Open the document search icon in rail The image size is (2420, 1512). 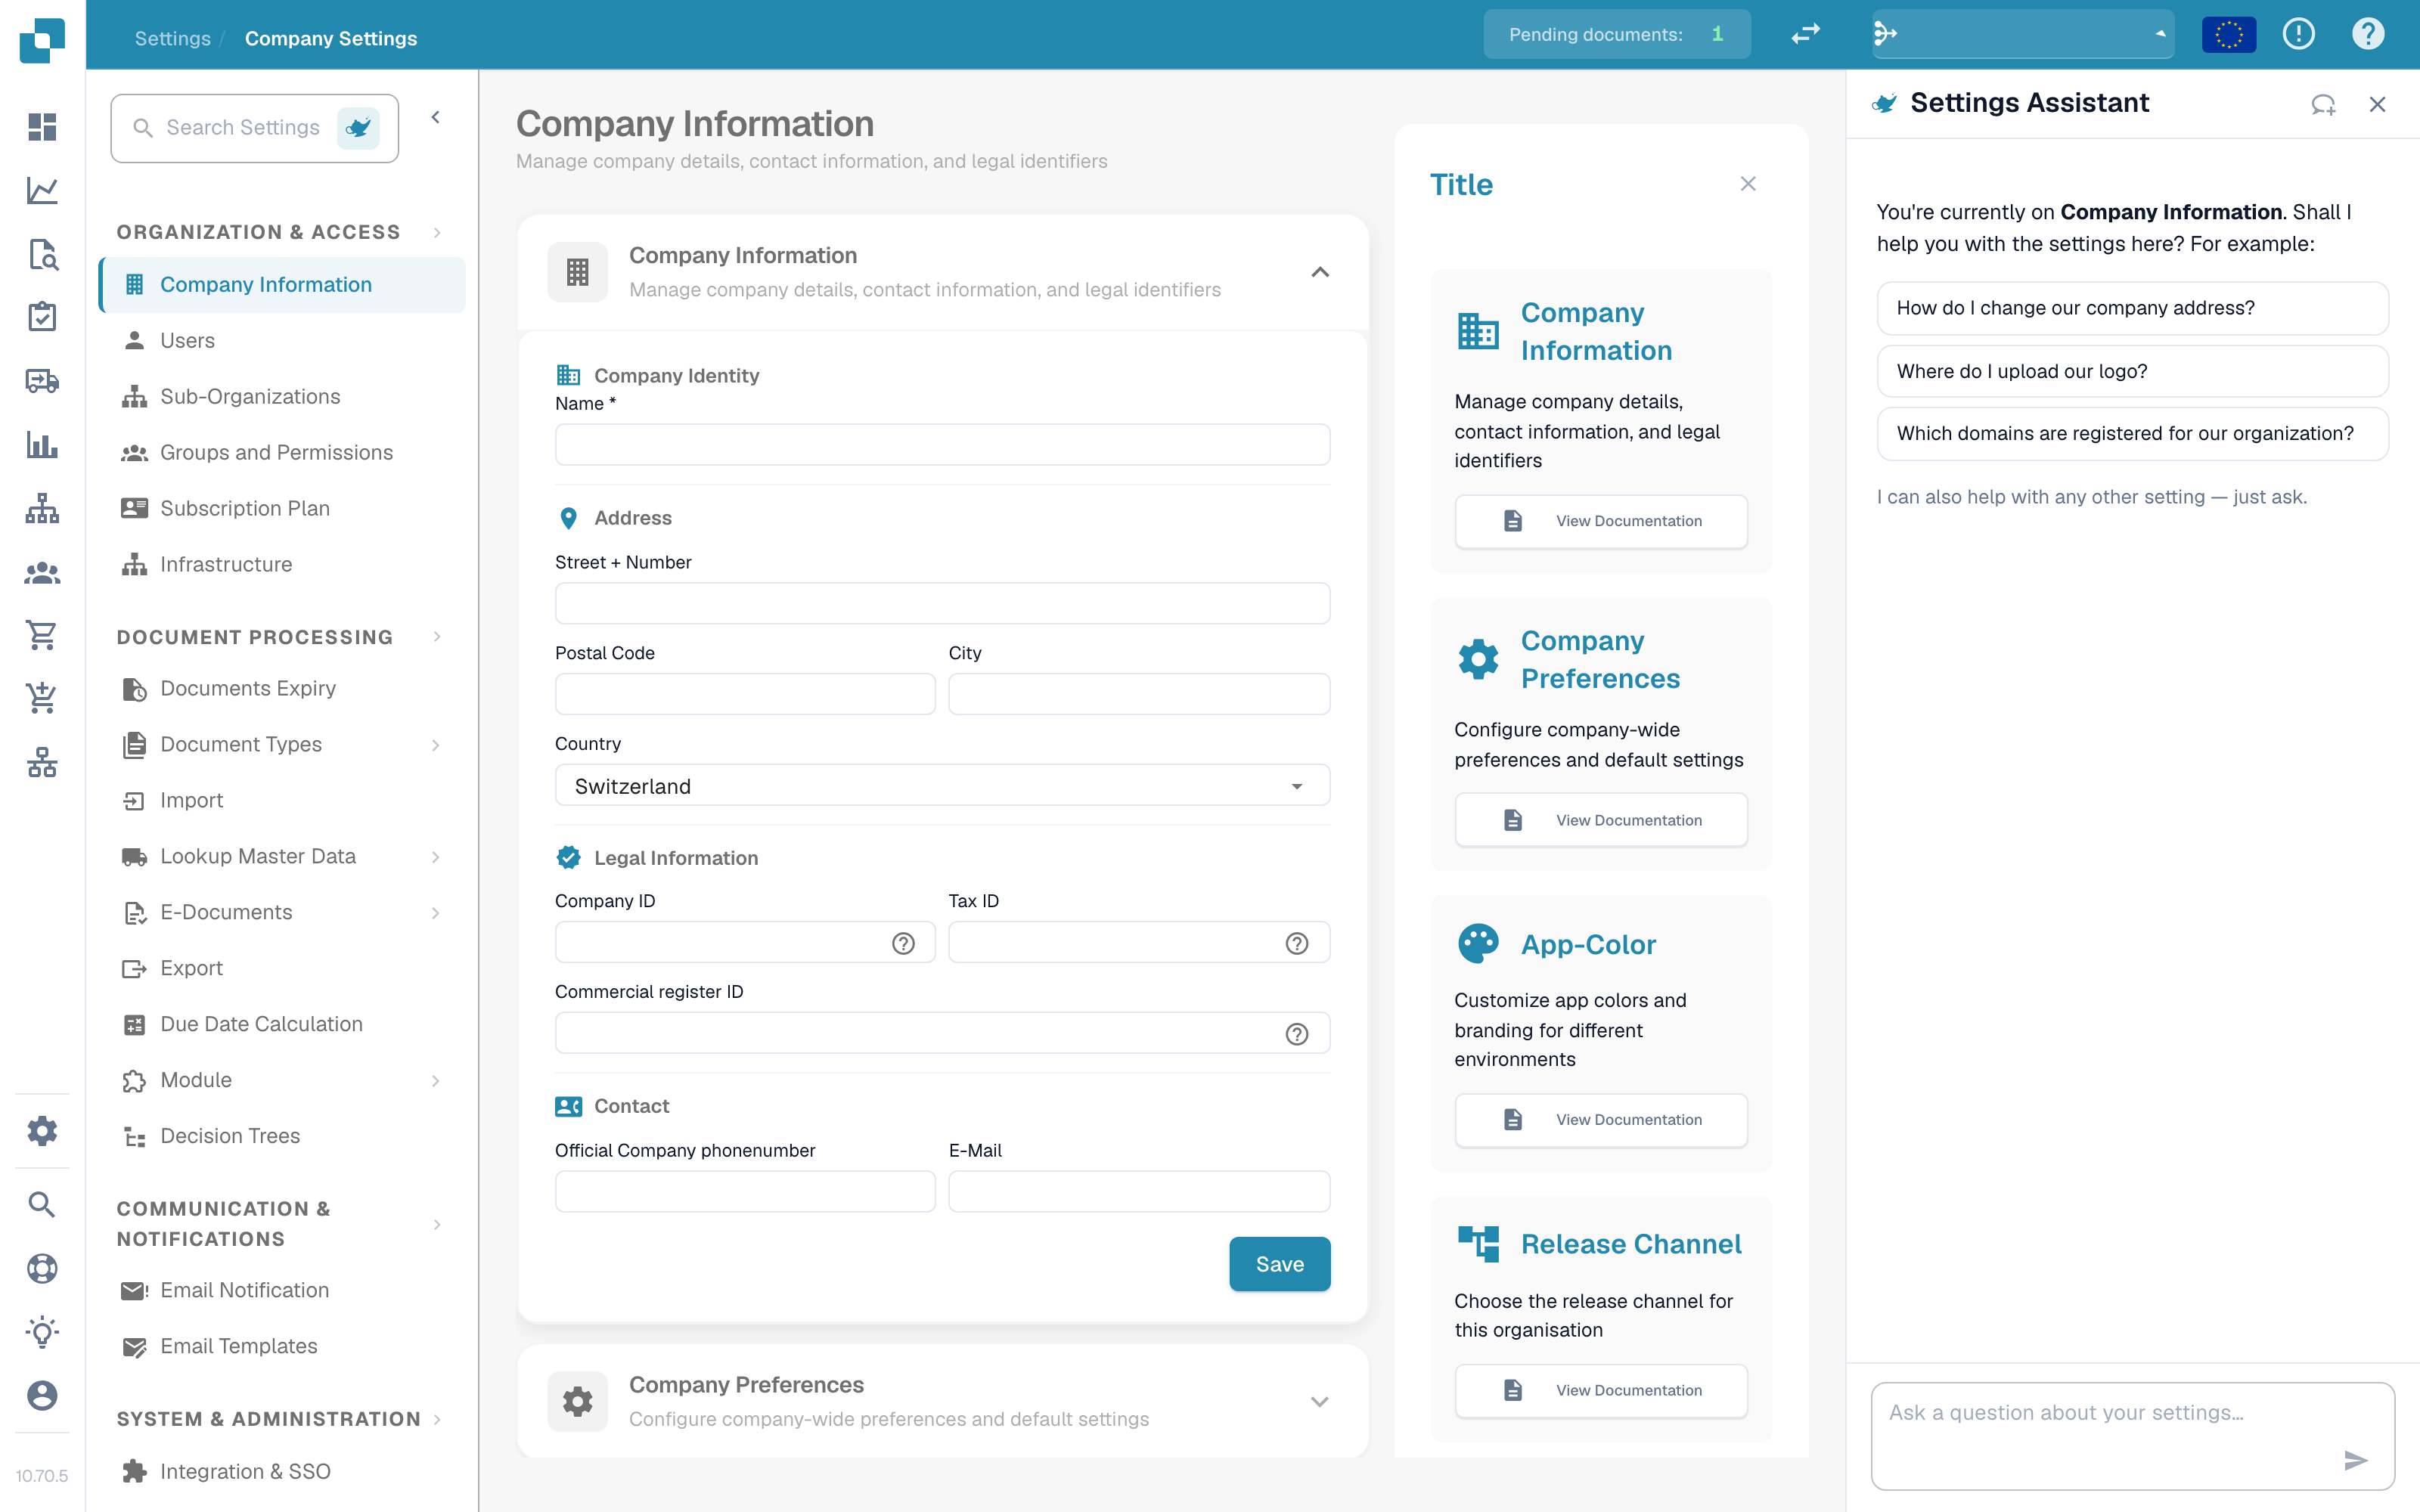[x=42, y=254]
